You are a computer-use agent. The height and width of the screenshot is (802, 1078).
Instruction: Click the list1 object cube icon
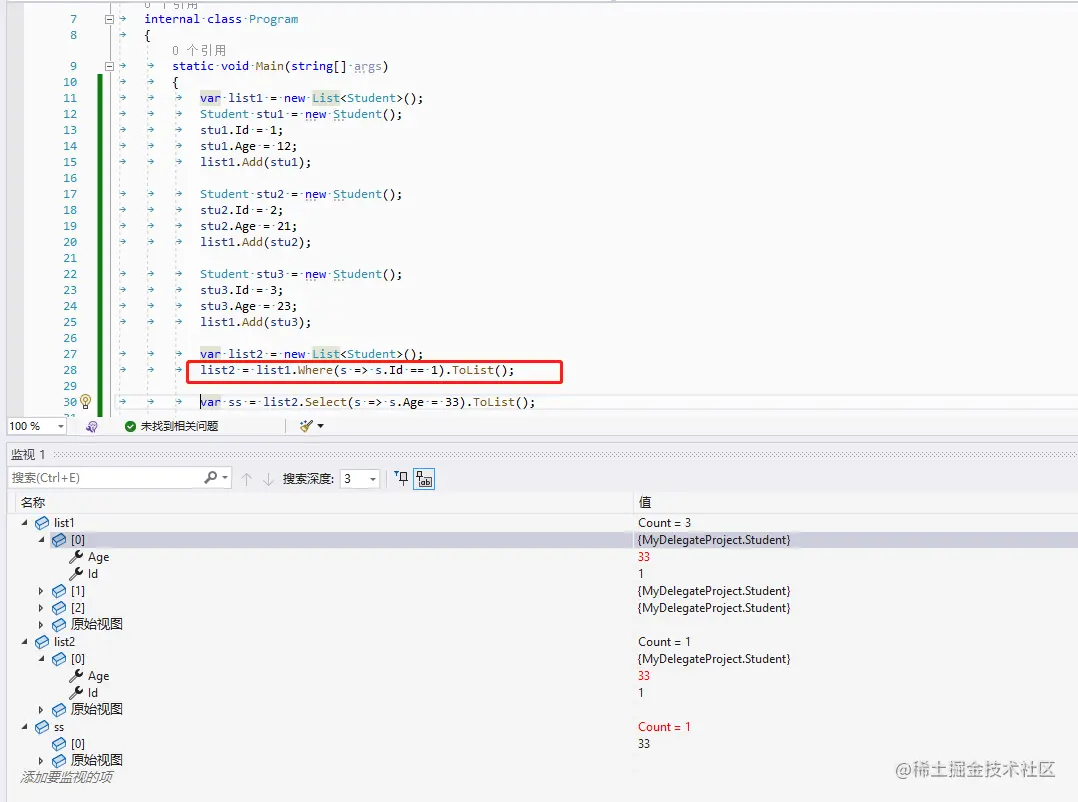point(42,523)
